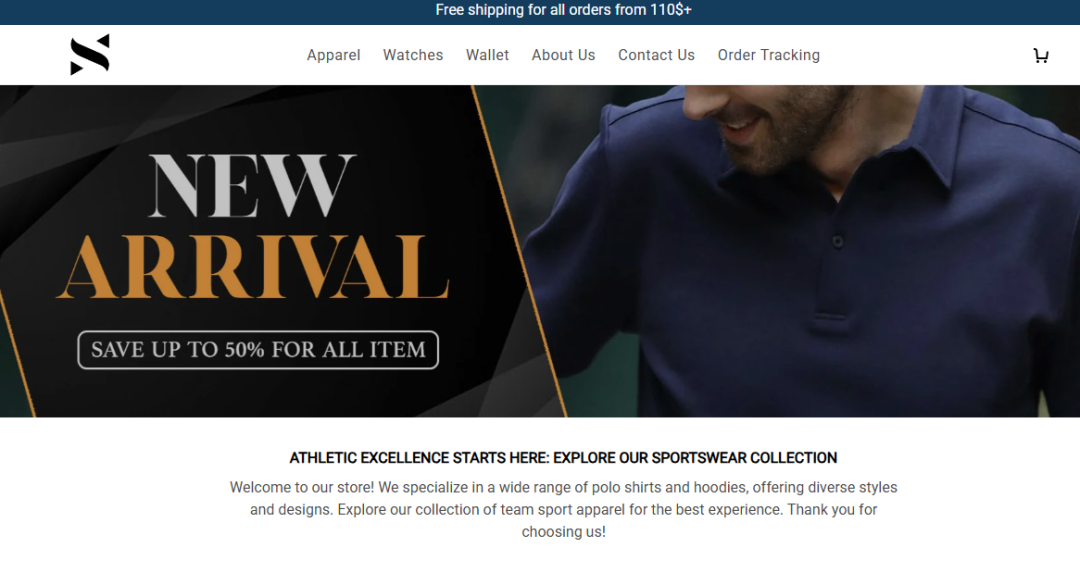The width and height of the screenshot is (1080, 585).
Task: Open the Contact Us page
Action: tap(656, 55)
